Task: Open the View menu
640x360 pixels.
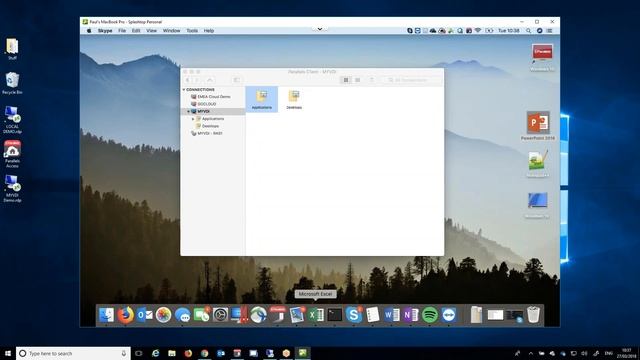Action: 151,31
